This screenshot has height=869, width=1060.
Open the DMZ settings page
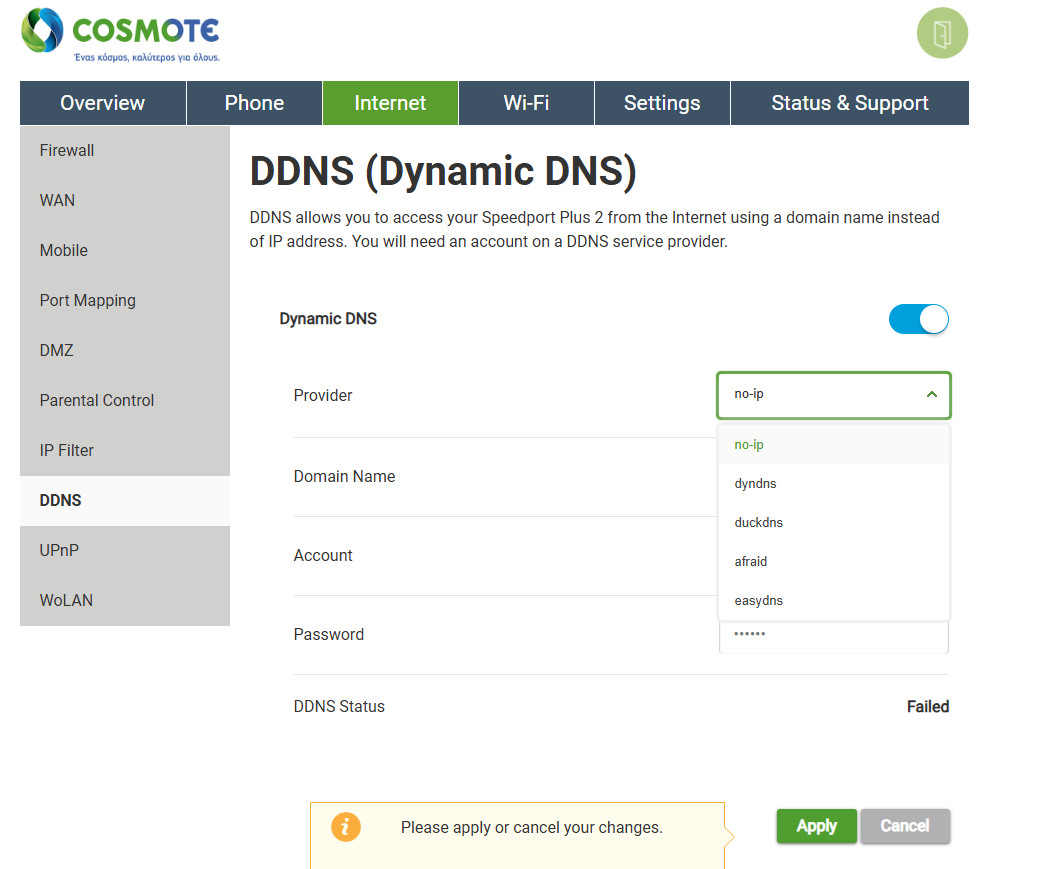pos(125,350)
